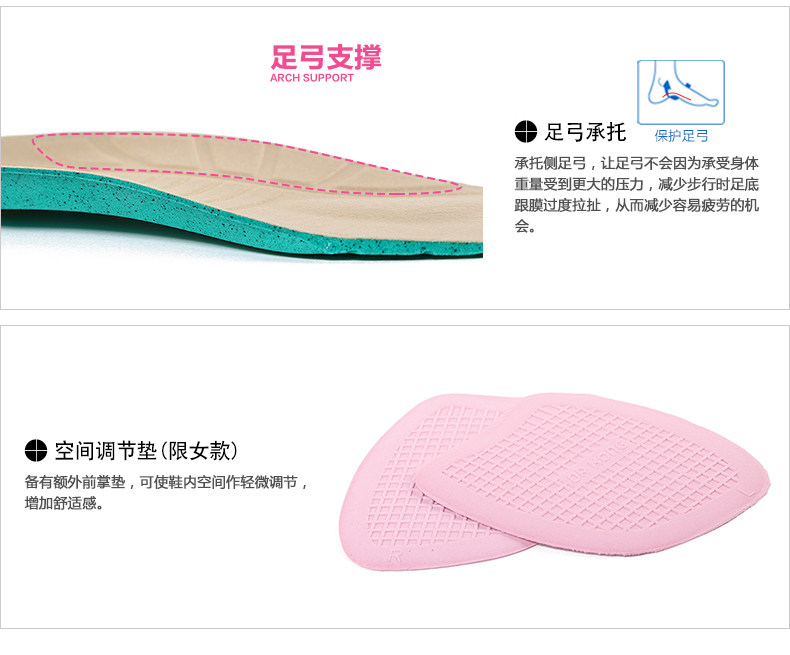Click the 空间调节垫(限女款) heading
Viewport: 790px width, 655px height.
click(146, 450)
